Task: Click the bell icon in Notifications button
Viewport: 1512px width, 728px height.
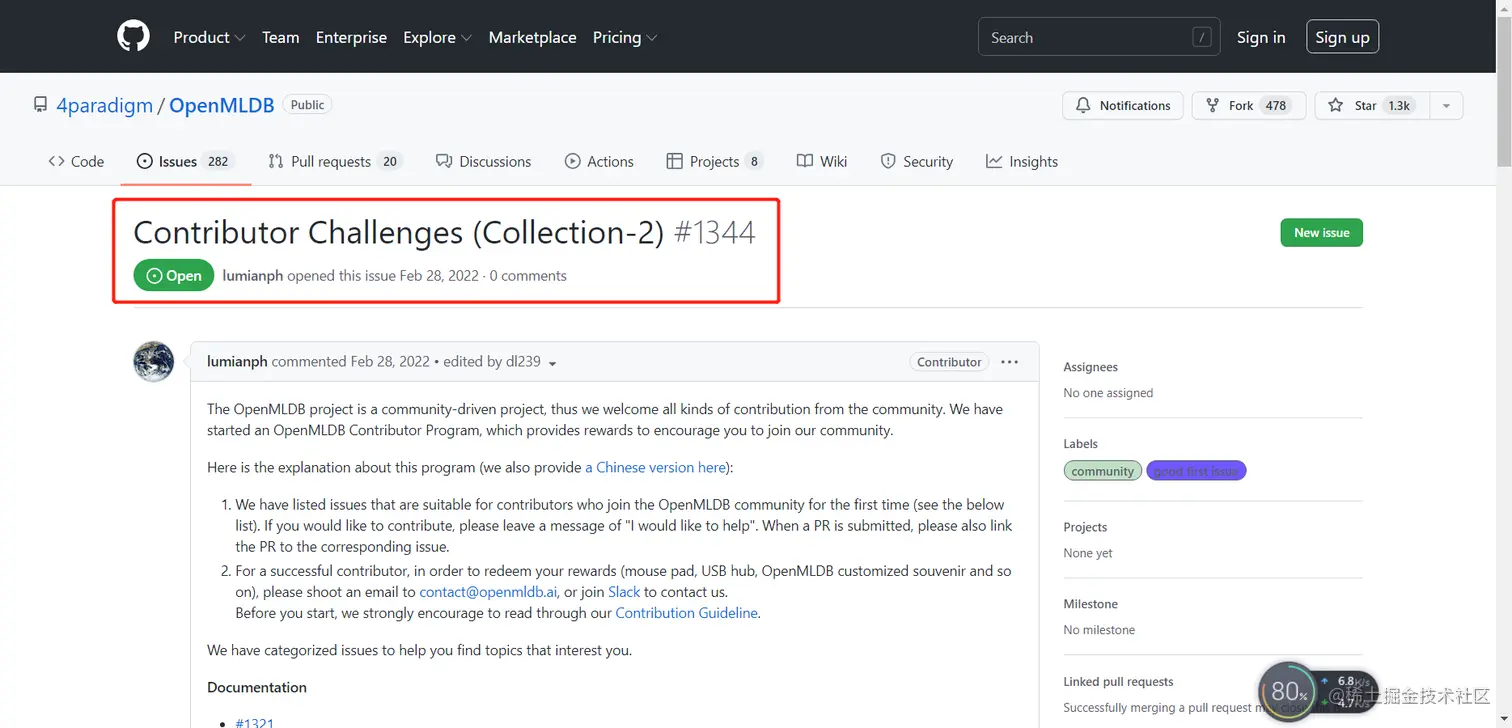Action: 1083,105
